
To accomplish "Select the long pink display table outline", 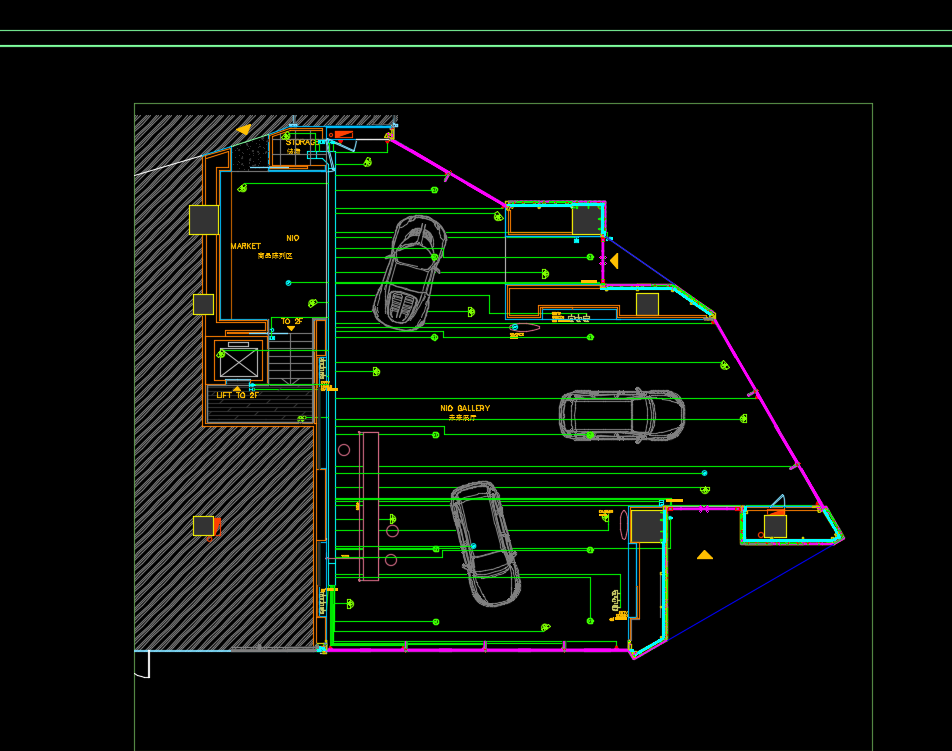I will click(369, 506).
